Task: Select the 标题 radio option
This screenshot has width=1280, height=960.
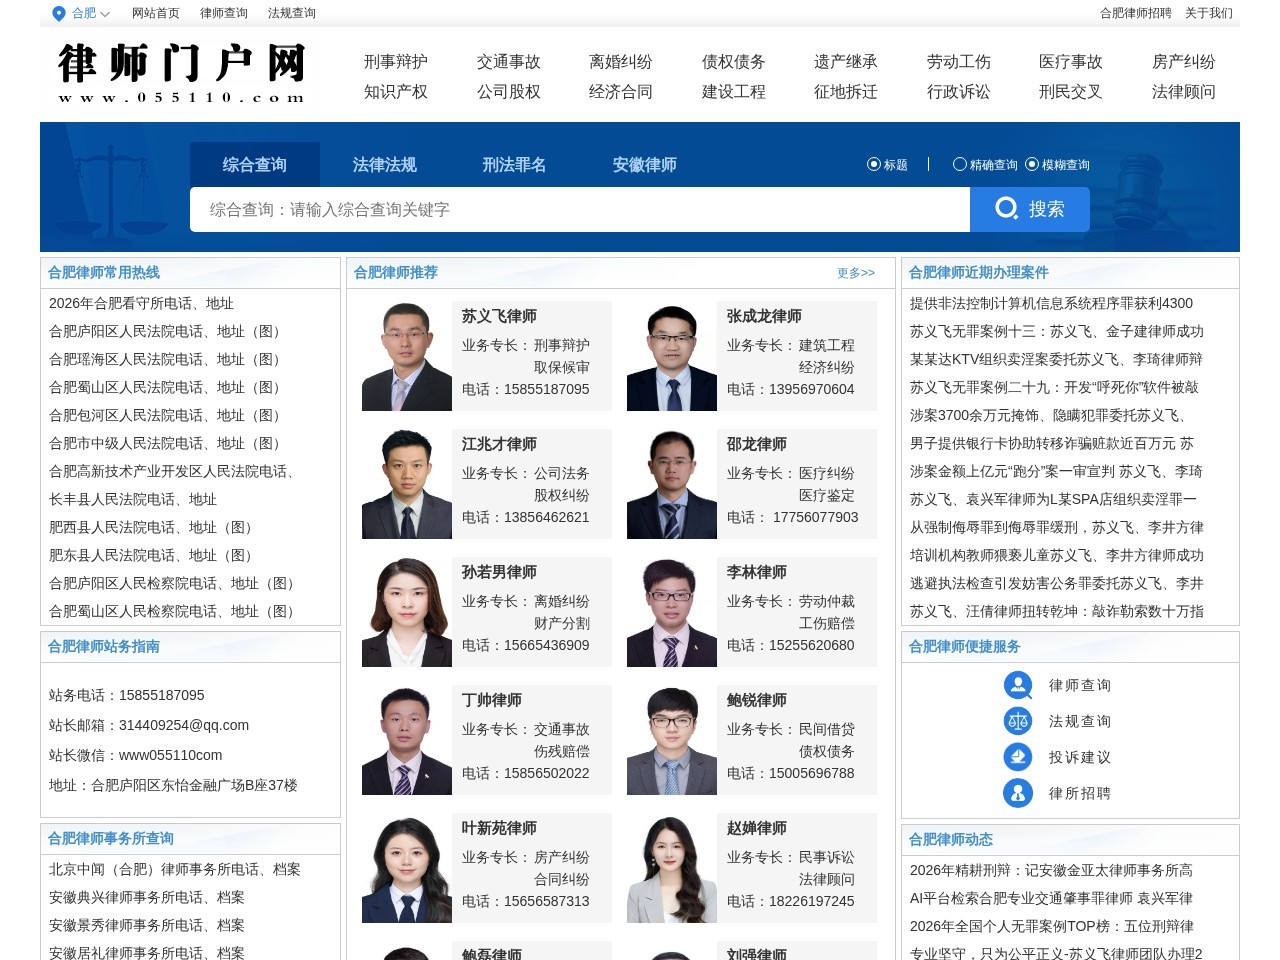Action: coord(874,164)
